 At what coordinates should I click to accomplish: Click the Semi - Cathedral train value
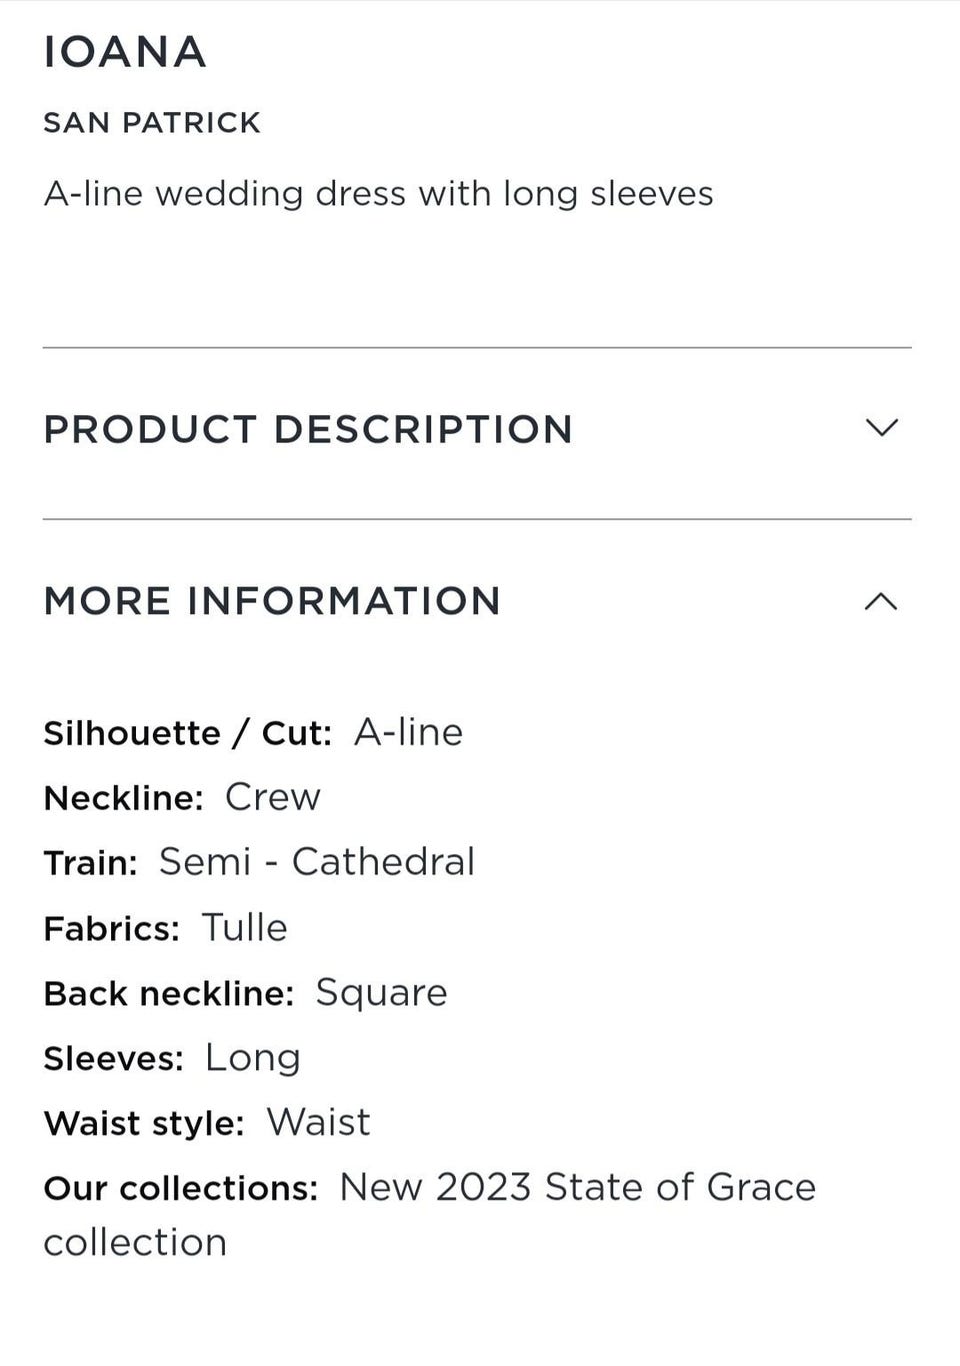coord(316,862)
